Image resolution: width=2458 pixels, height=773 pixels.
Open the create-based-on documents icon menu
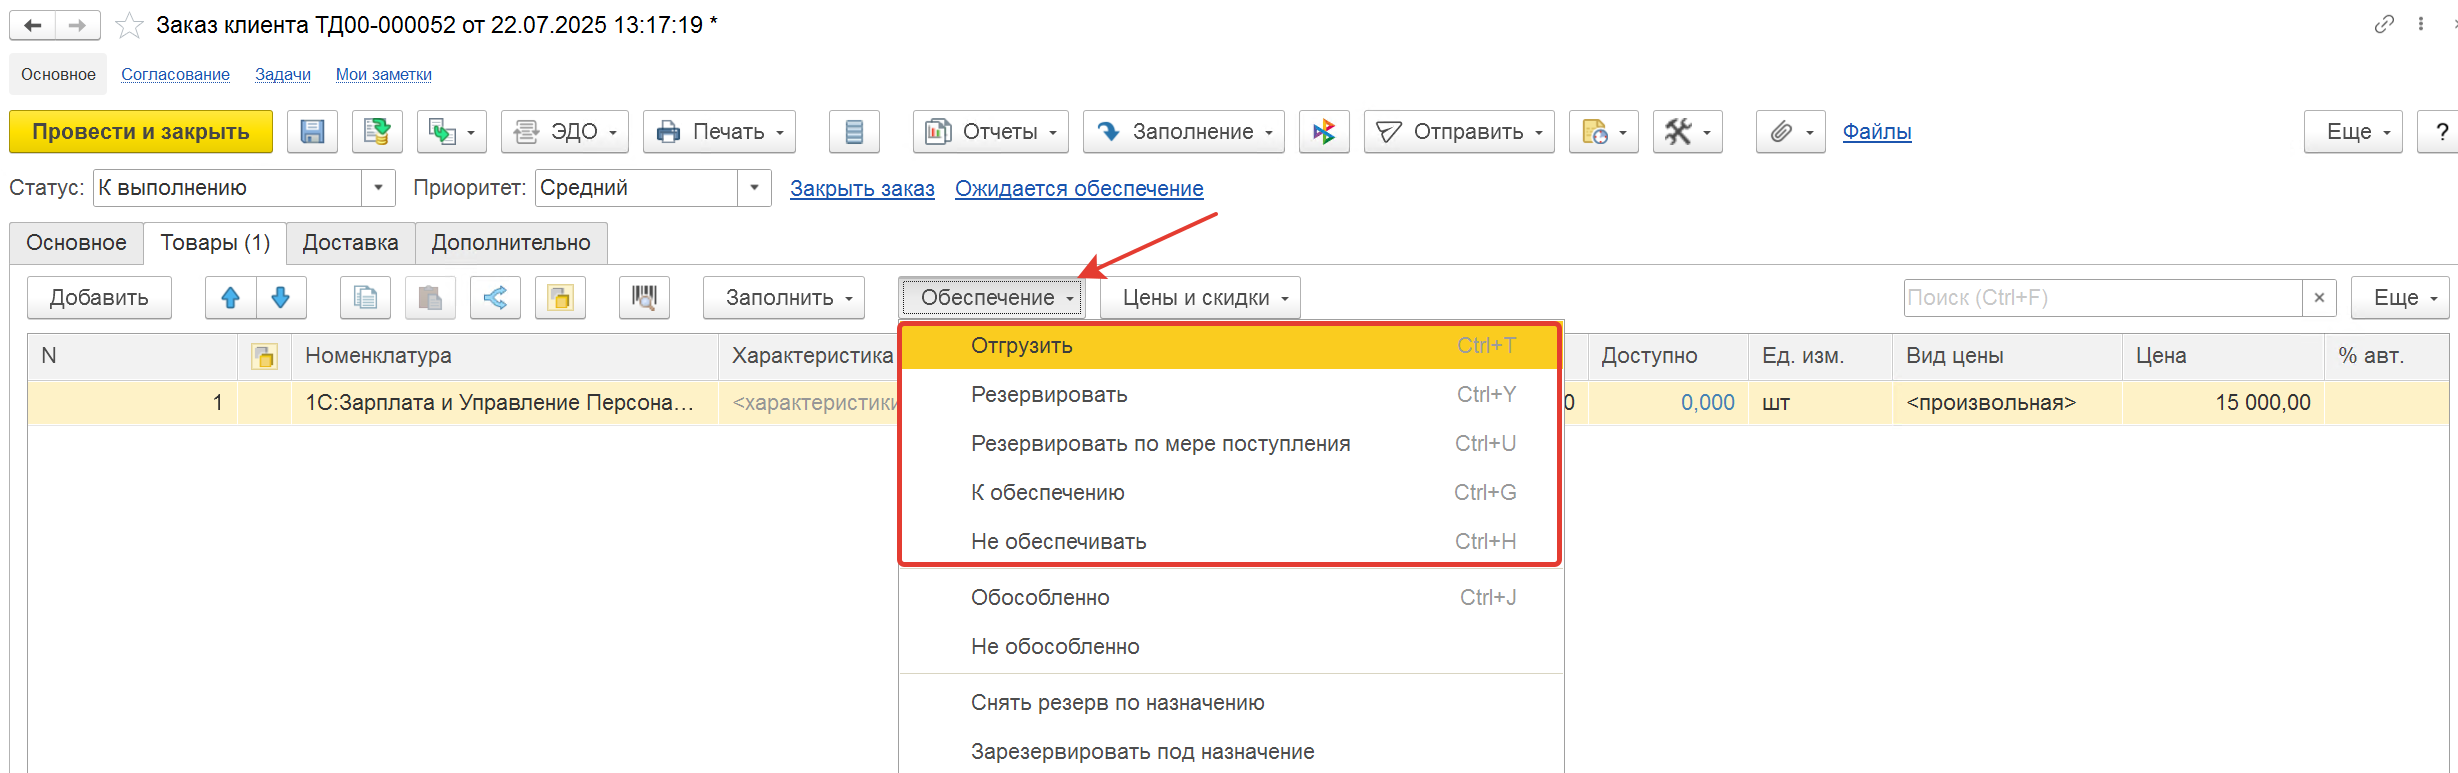[x=452, y=132]
